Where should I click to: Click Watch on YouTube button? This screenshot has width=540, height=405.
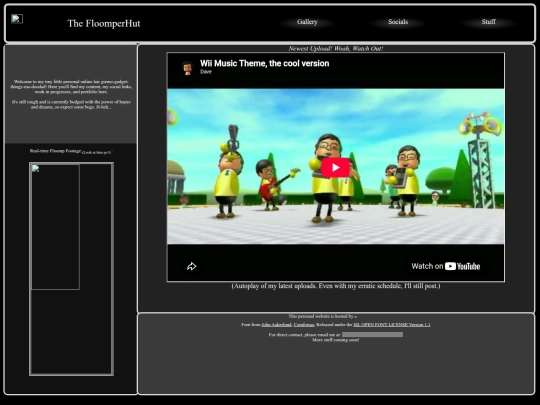446,266
